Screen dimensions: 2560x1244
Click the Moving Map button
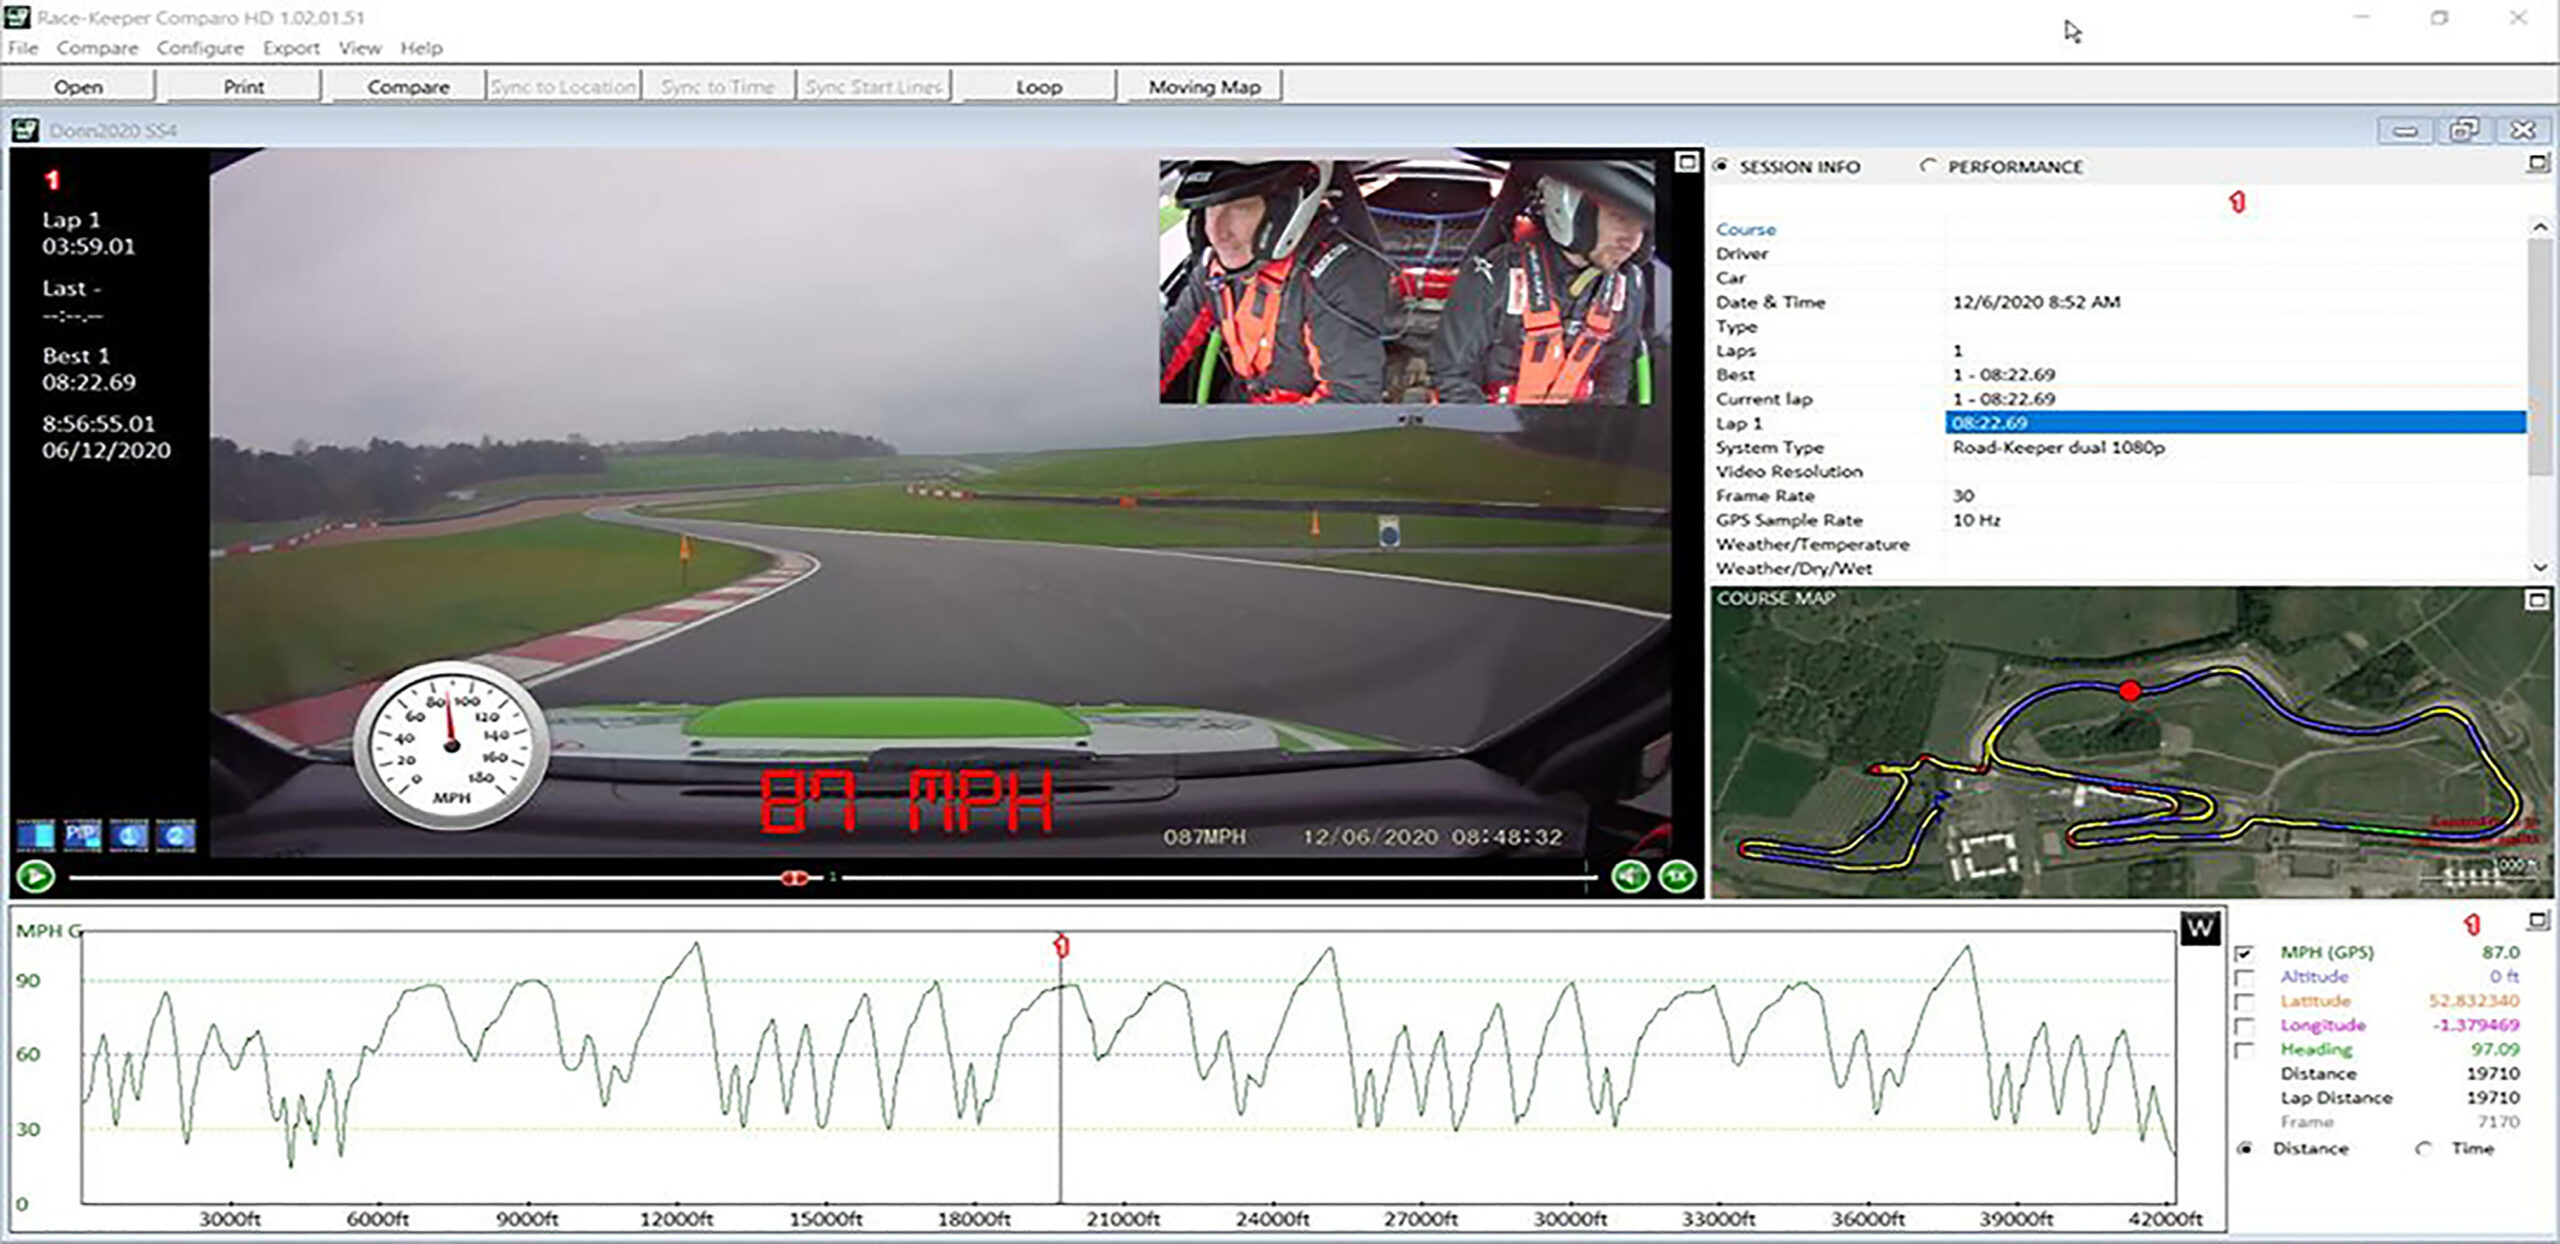1204,87
